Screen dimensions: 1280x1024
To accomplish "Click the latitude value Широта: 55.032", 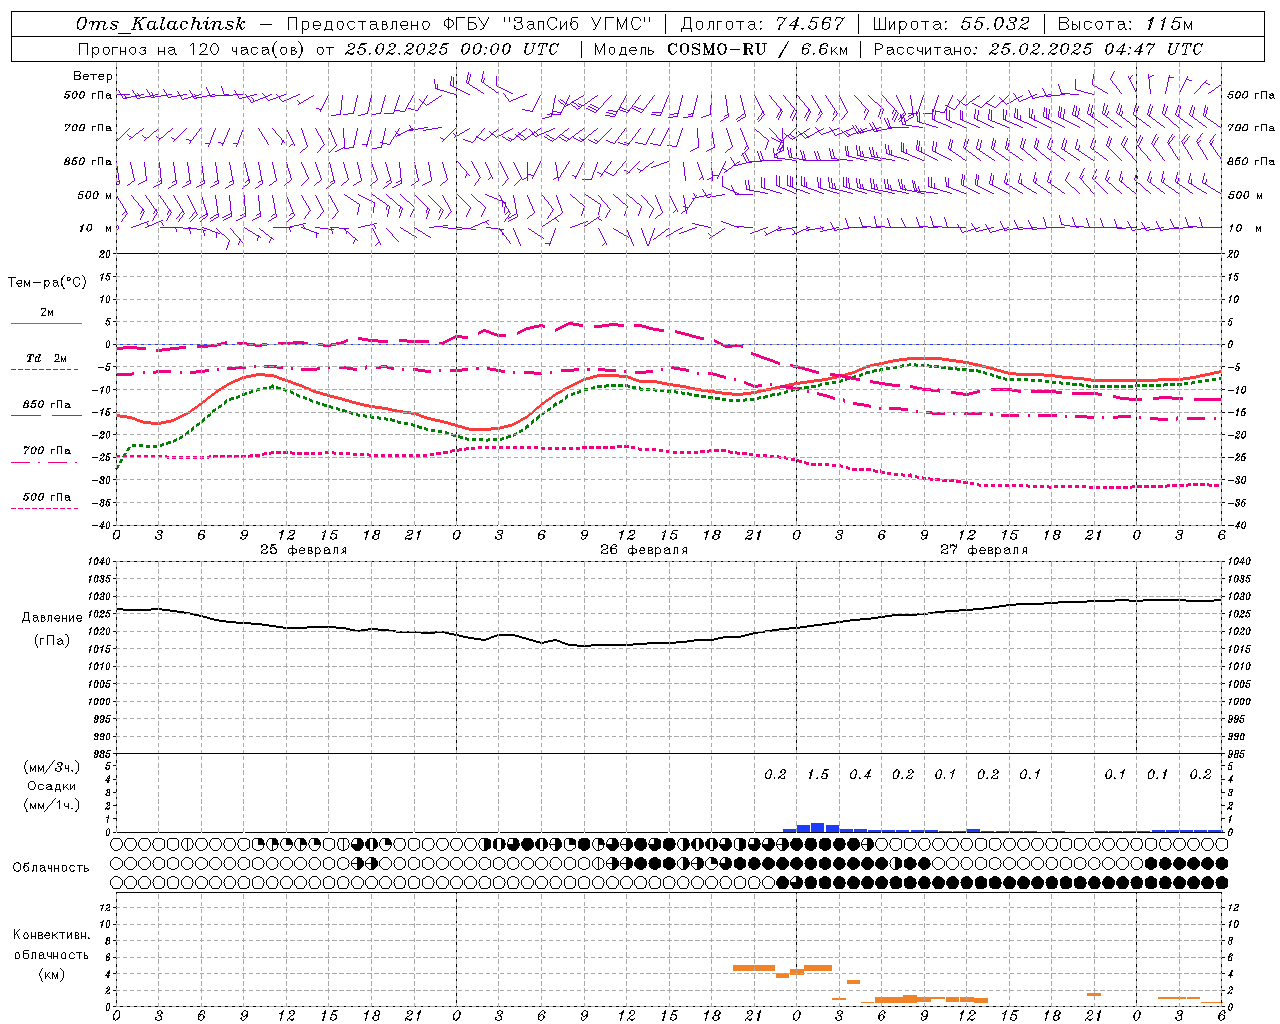I will (951, 24).
